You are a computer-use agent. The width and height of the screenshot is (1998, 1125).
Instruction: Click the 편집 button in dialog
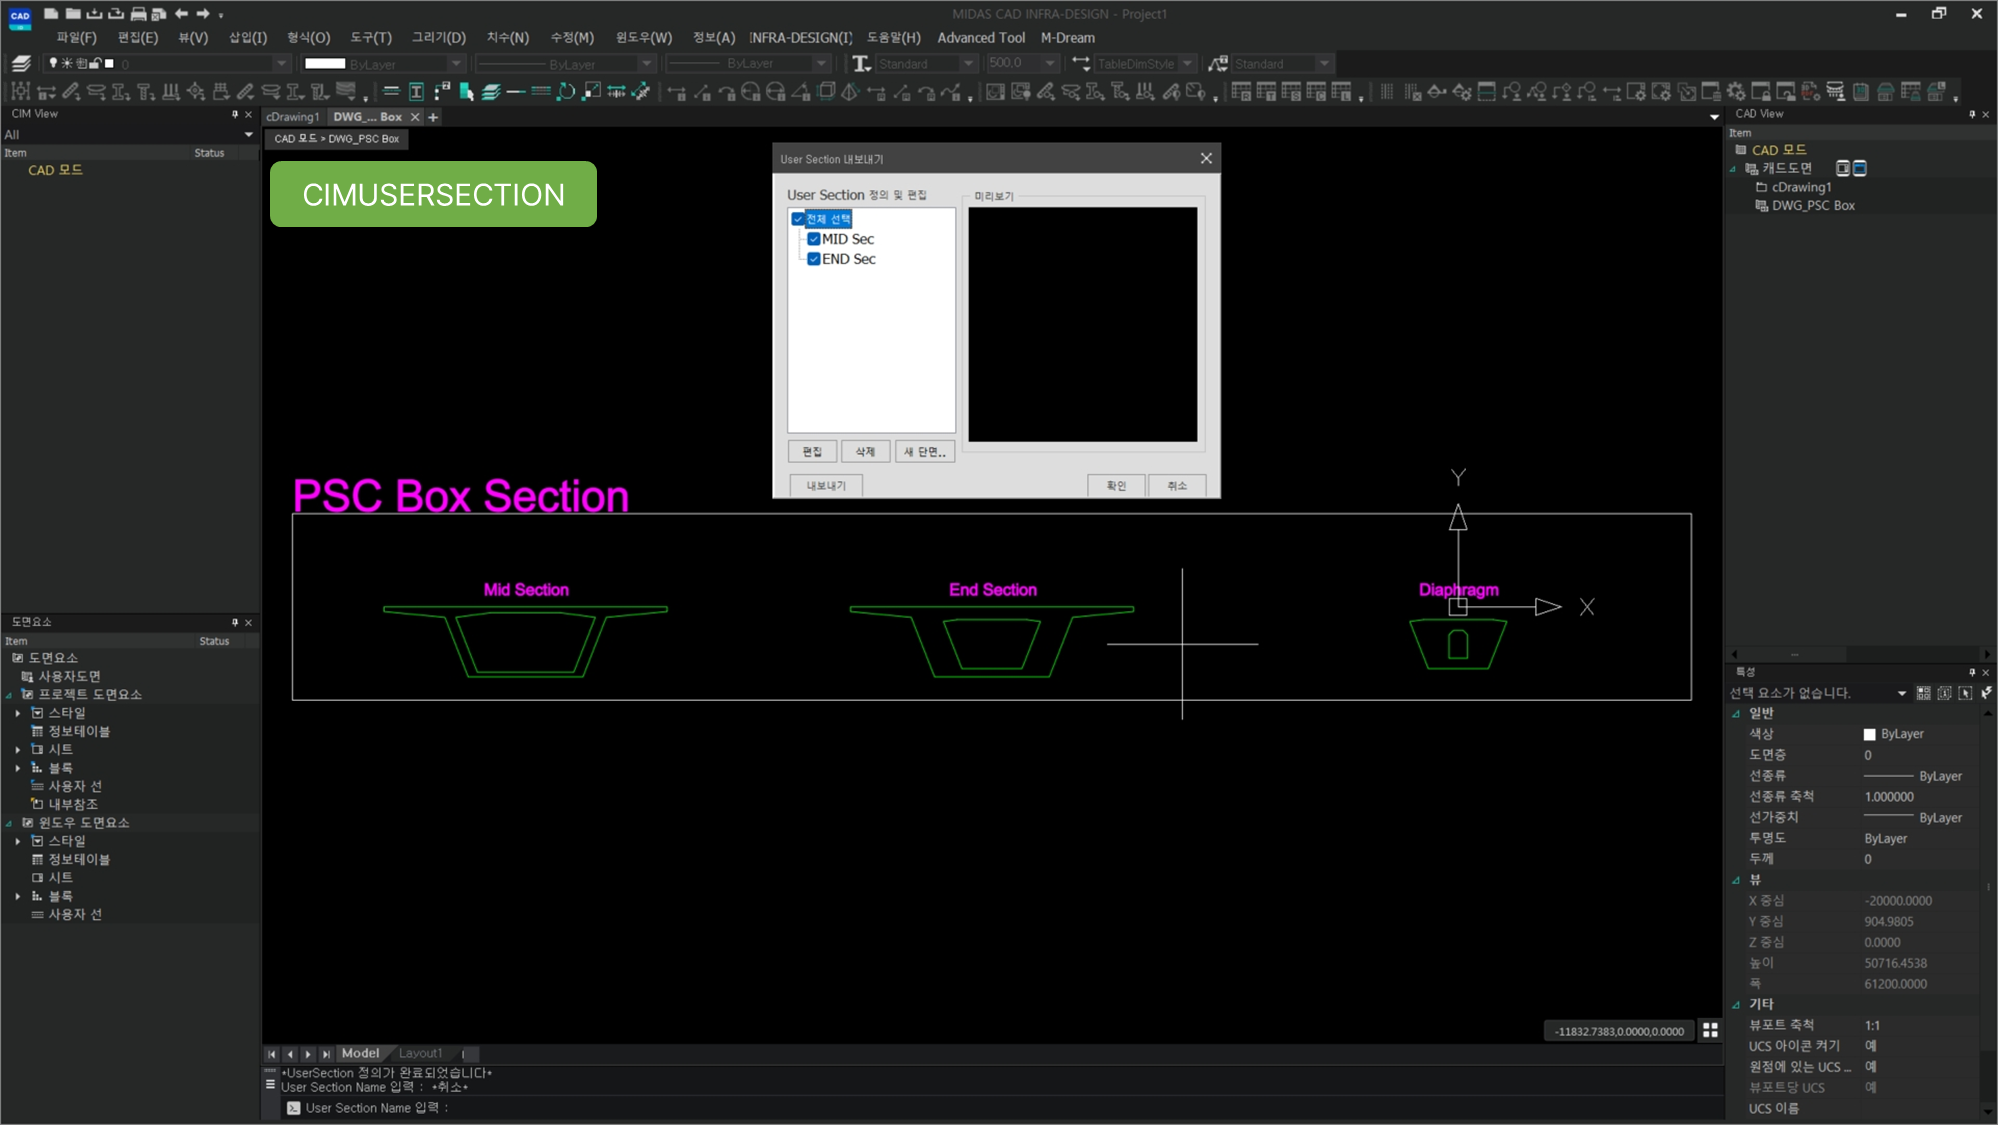(812, 452)
